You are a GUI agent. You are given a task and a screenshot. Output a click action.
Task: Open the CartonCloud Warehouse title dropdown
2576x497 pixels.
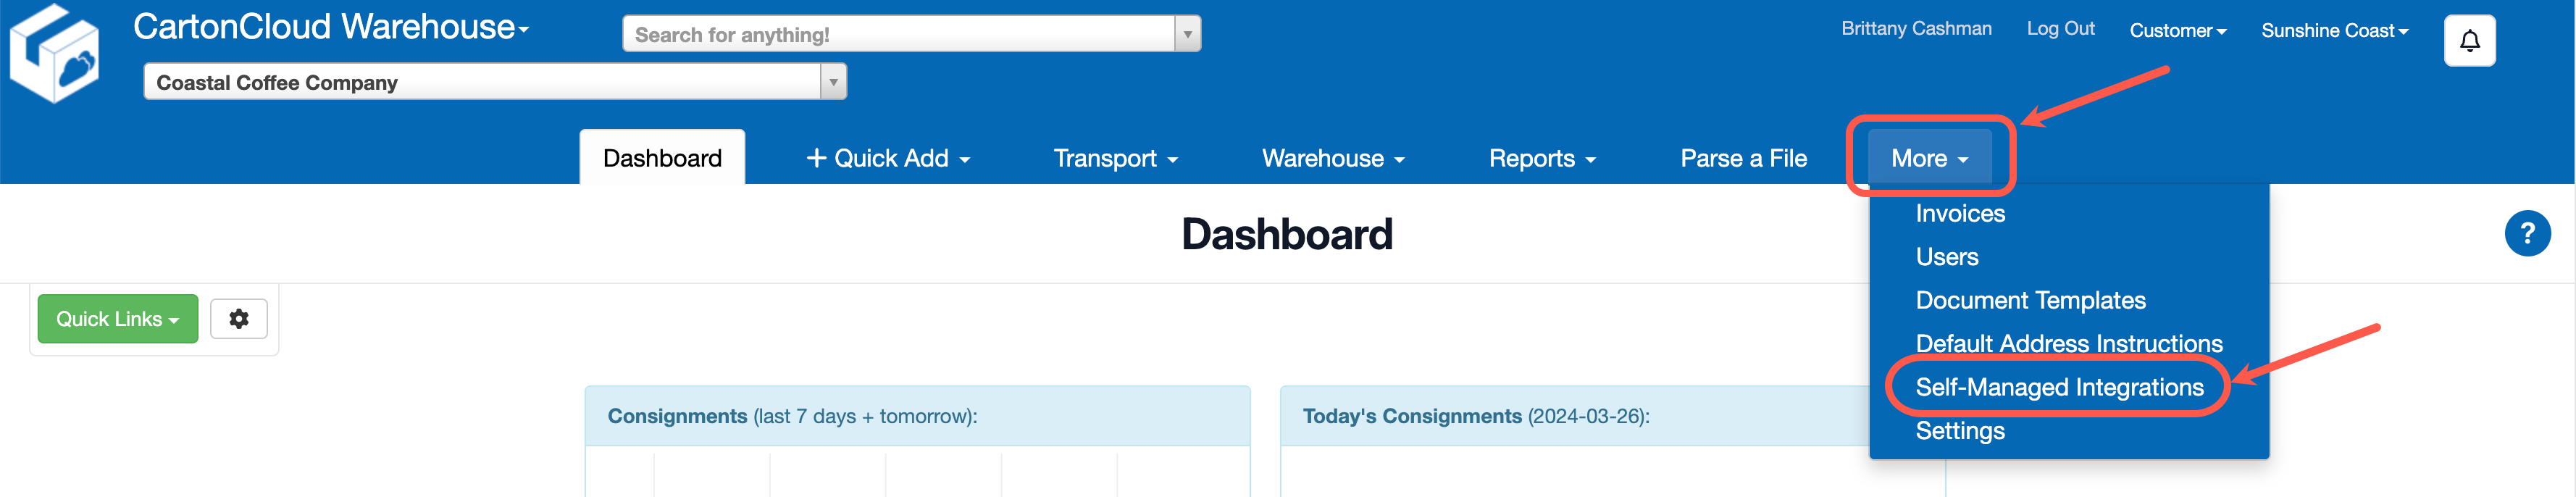tap(331, 27)
